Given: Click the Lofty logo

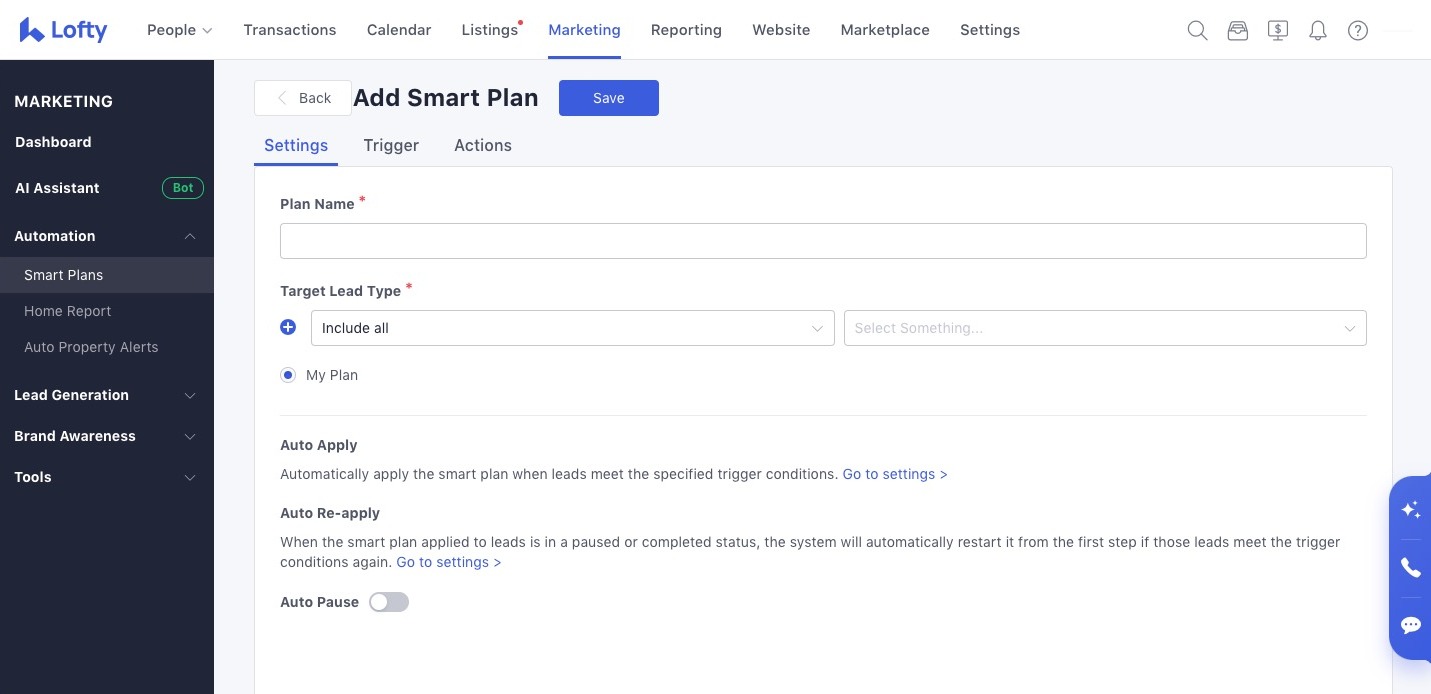Looking at the screenshot, I should pyautogui.click(x=63, y=30).
